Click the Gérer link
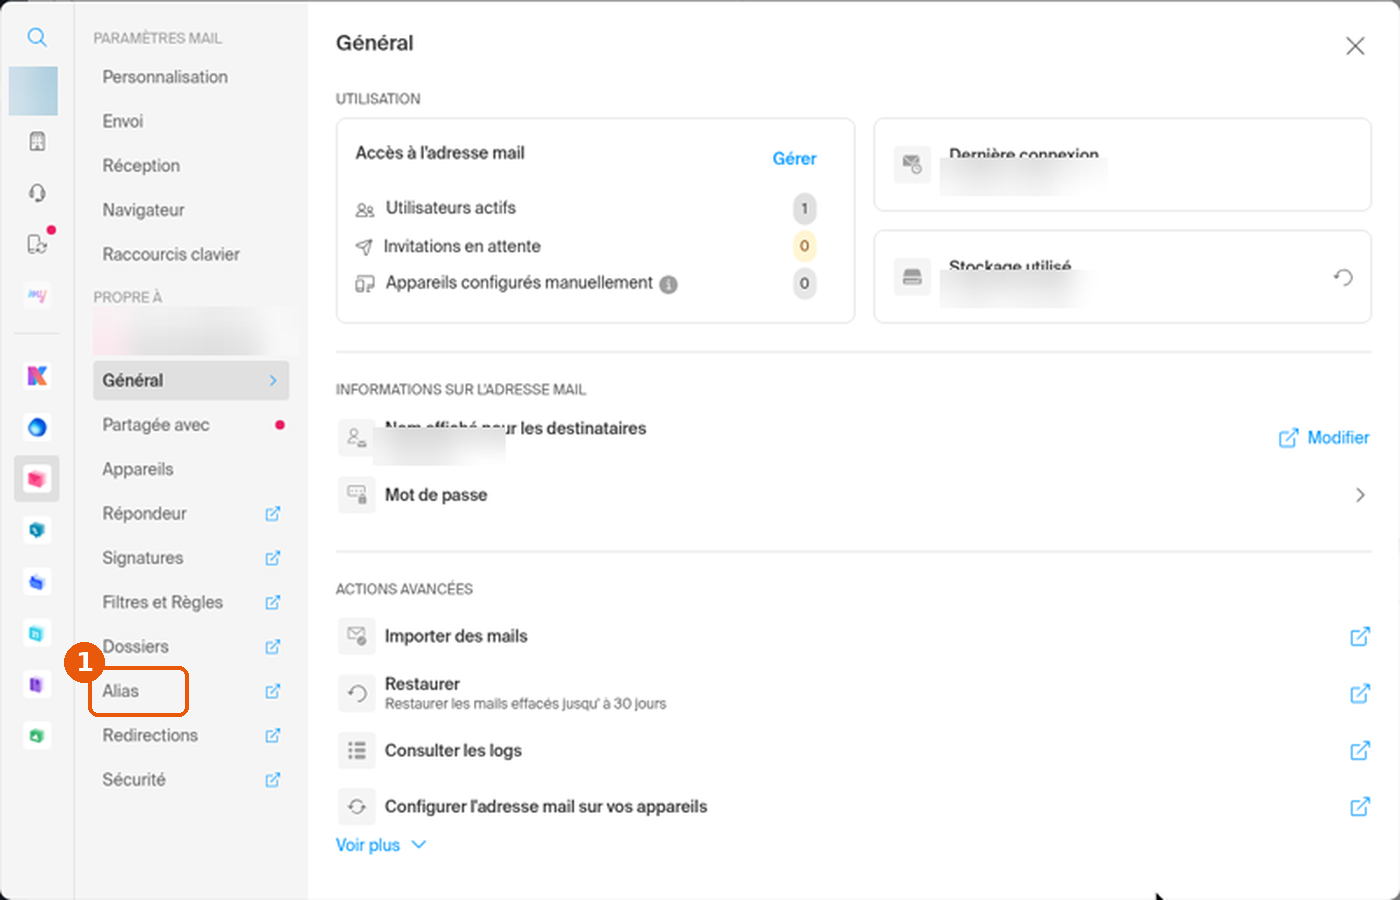Image resolution: width=1400 pixels, height=900 pixels. pyautogui.click(x=794, y=159)
